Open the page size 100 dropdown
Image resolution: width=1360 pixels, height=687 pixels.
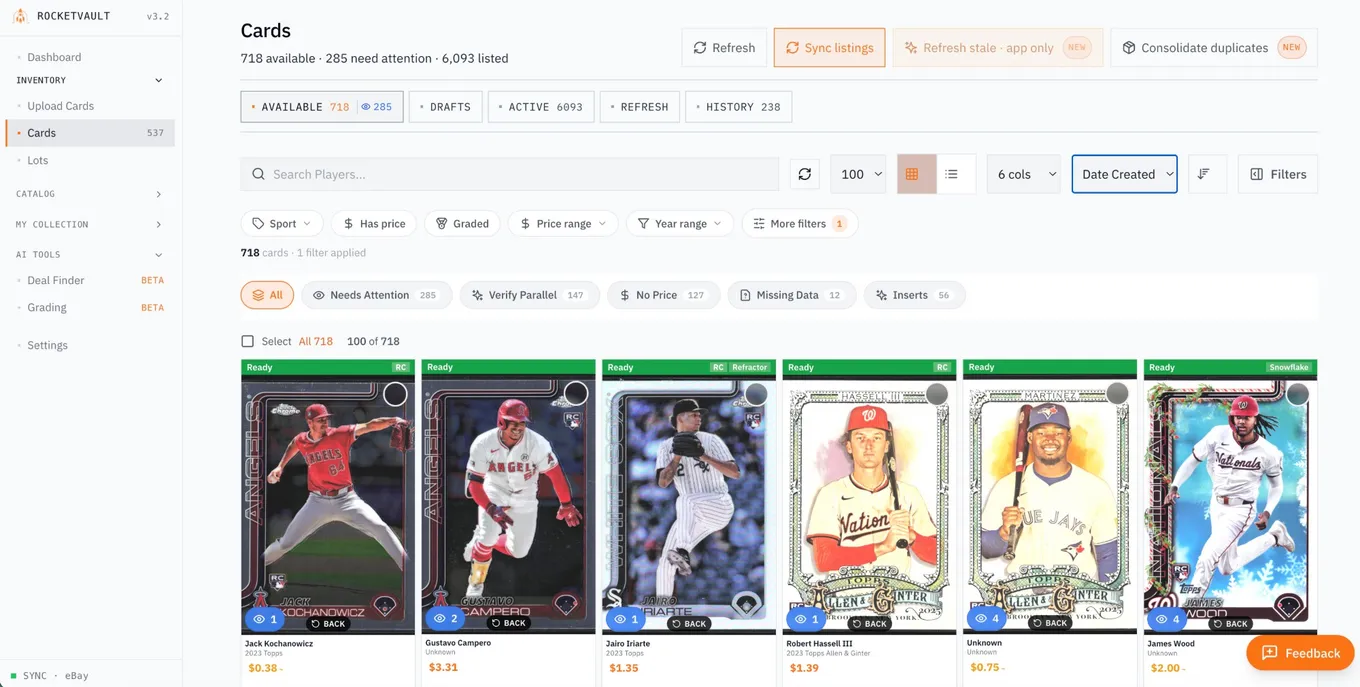coord(858,174)
